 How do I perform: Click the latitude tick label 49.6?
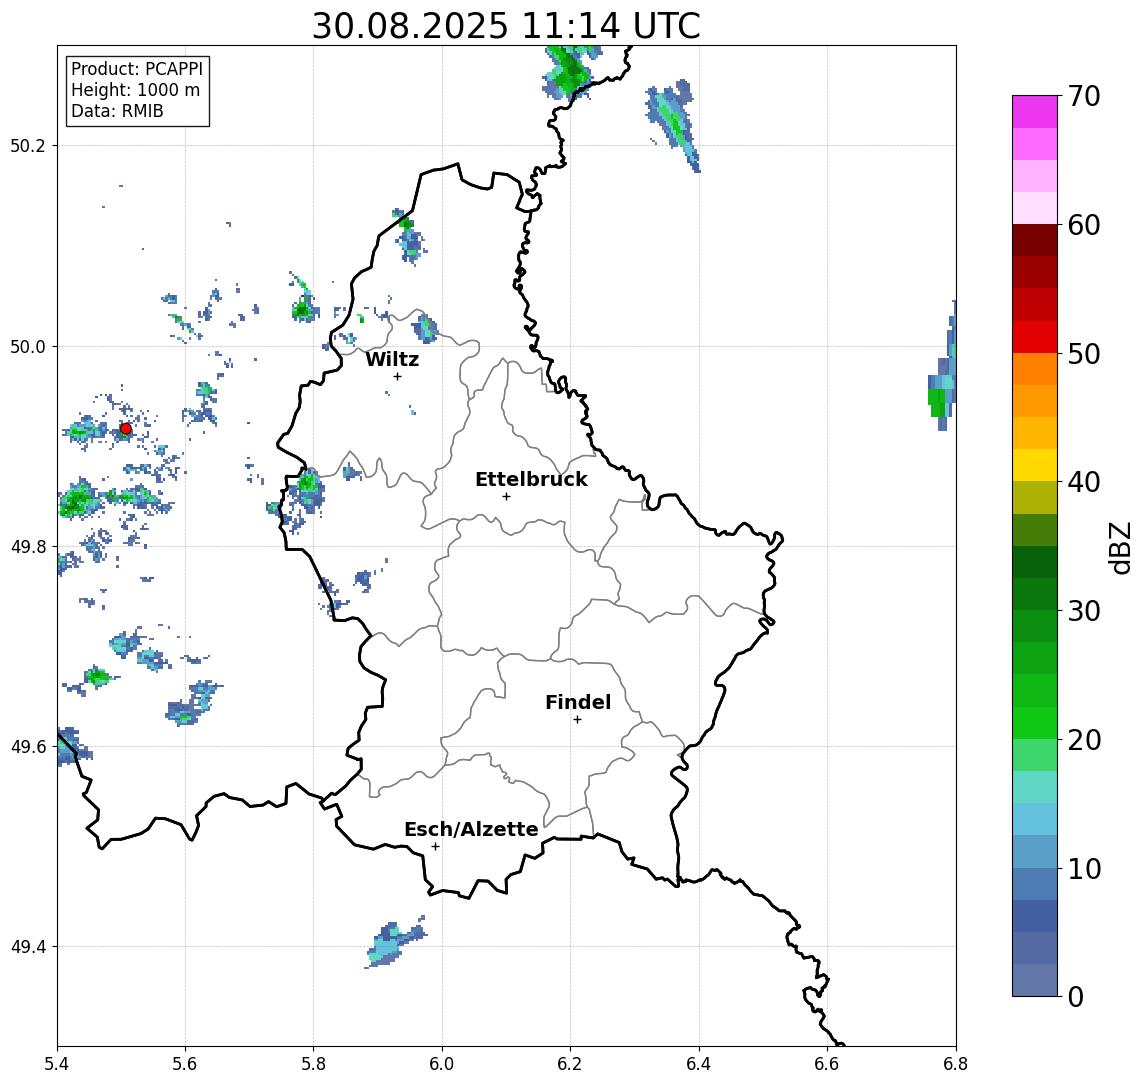27,747
